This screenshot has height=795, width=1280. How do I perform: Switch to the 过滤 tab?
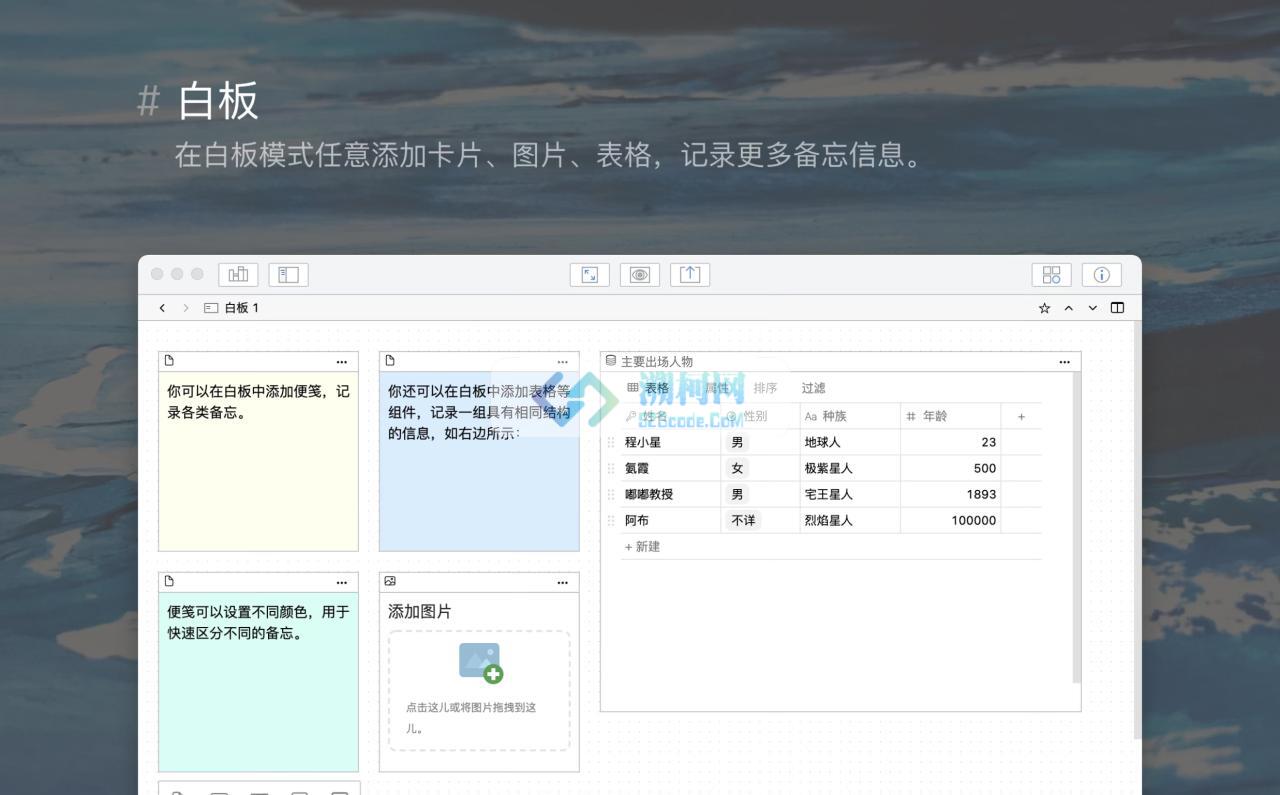click(x=813, y=388)
